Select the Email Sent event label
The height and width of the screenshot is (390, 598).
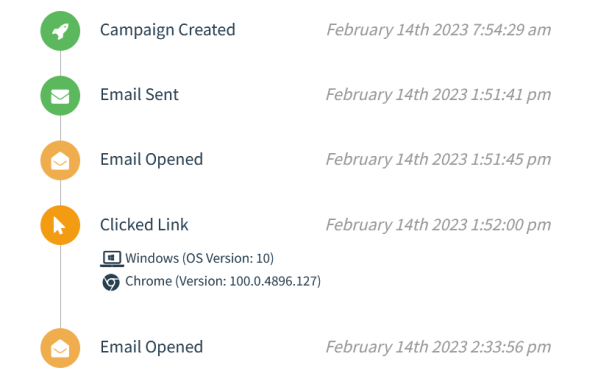coord(139,95)
